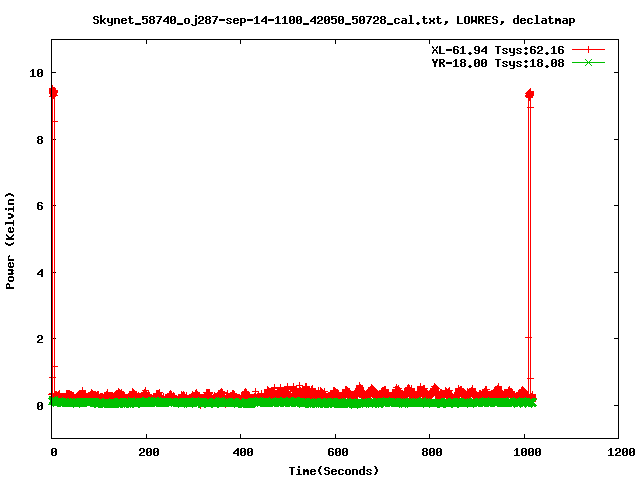Click y-axis tick label 4
The image size is (640, 480).
[40, 273]
